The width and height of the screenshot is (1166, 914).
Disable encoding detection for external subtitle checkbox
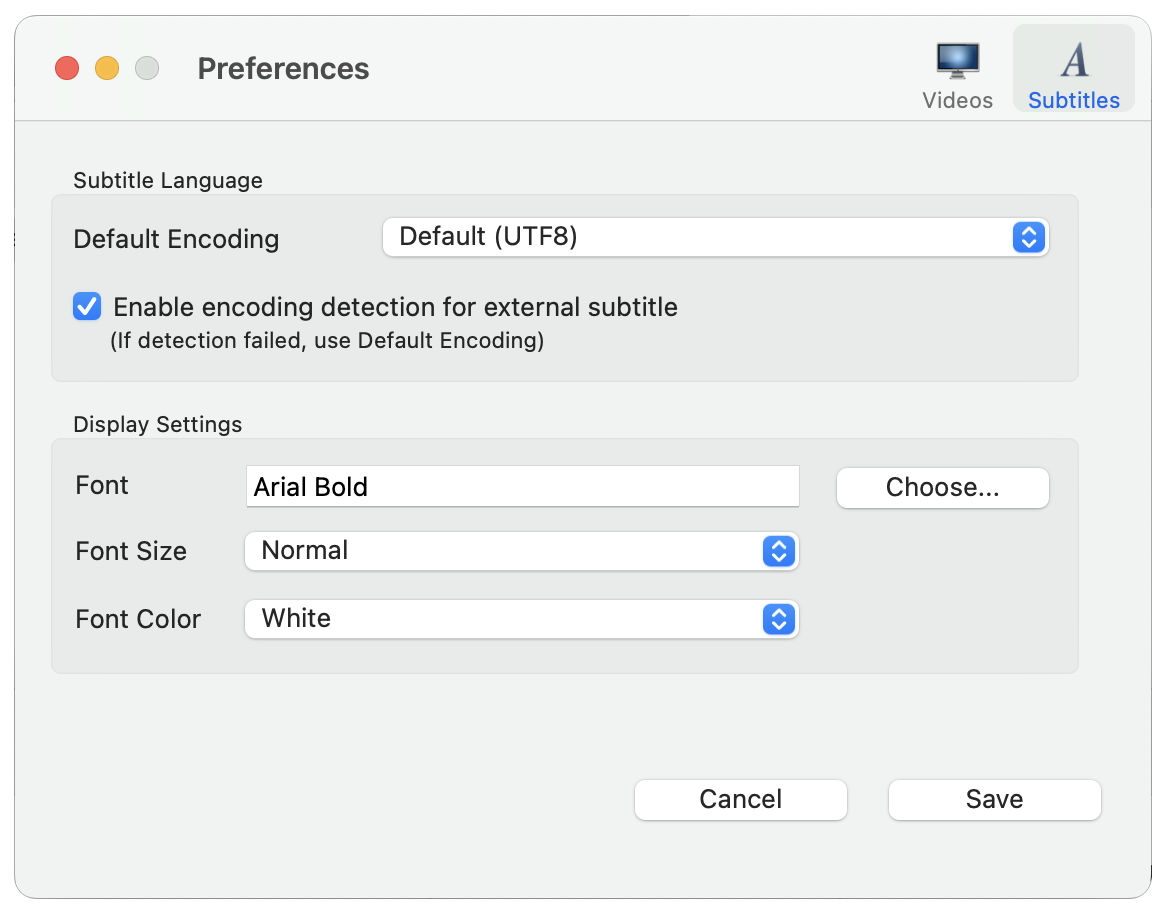tap(87, 306)
